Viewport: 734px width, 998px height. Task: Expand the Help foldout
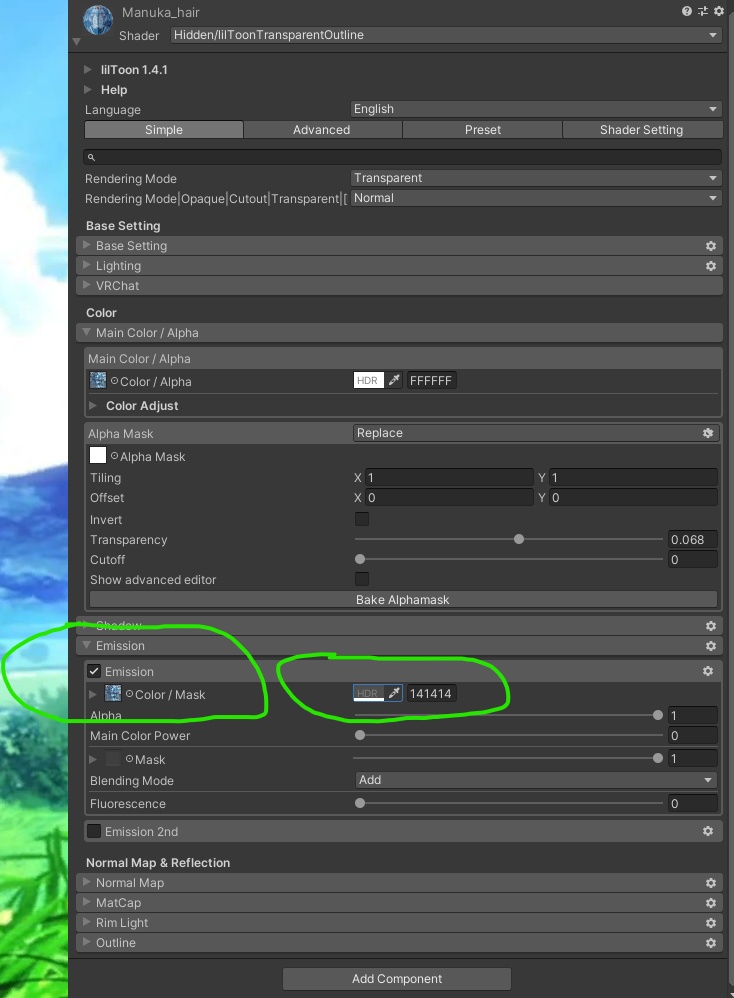[88, 90]
